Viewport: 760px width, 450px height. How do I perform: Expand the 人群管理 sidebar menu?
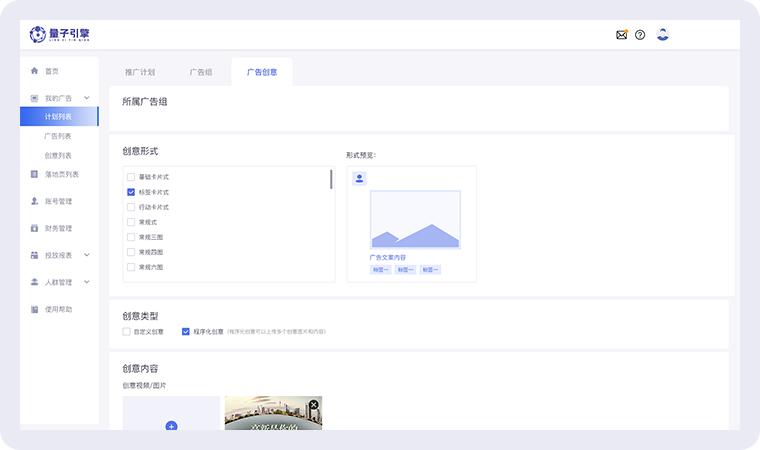pyautogui.click(x=87, y=282)
